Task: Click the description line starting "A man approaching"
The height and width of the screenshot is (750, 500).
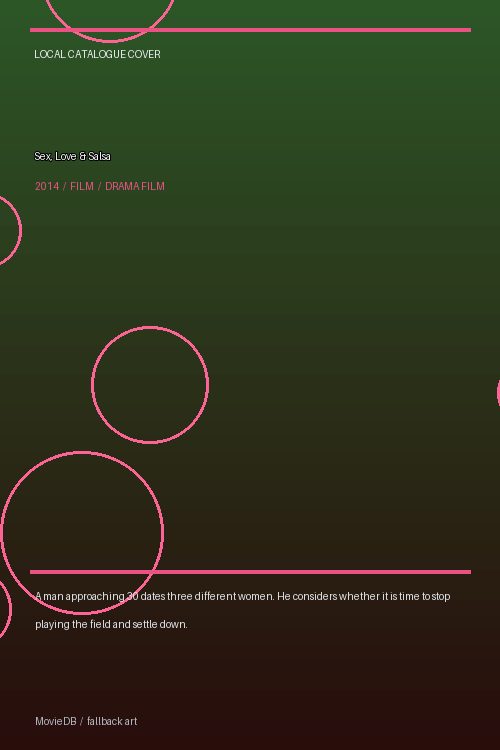Action: tap(243, 596)
